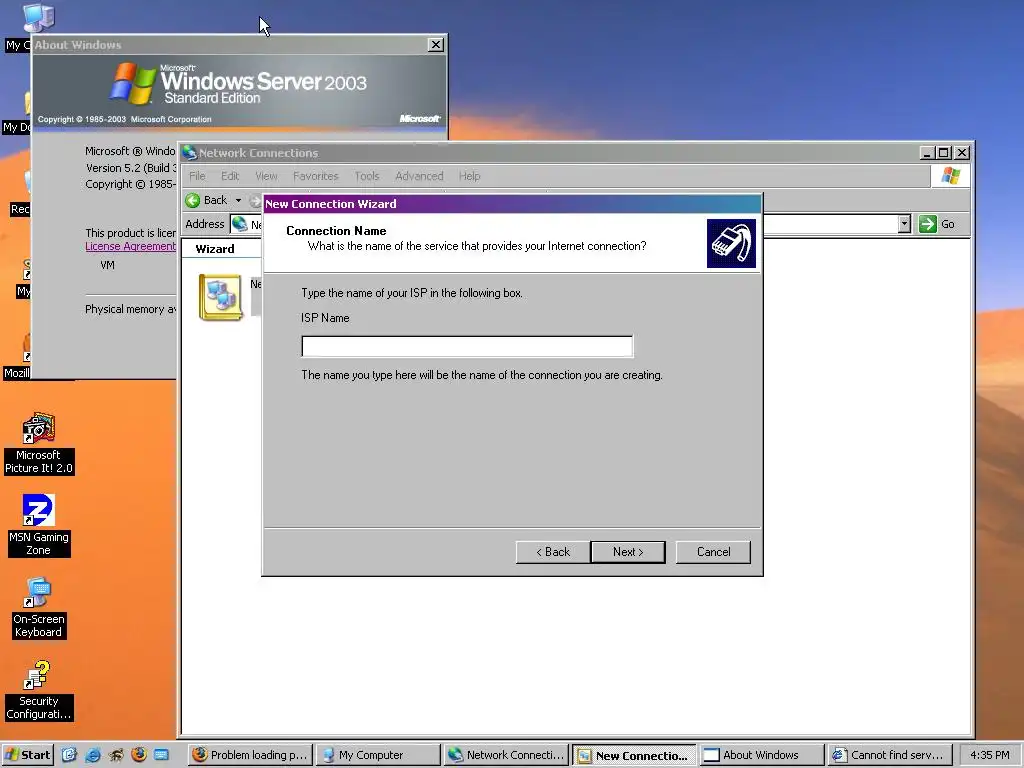Minimize the Network Connections window
The image size is (1024, 768).
[x=927, y=153]
